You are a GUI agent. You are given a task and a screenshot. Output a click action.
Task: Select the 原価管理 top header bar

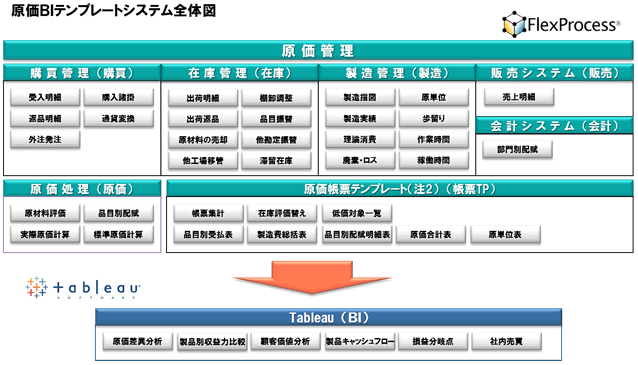coord(318,50)
